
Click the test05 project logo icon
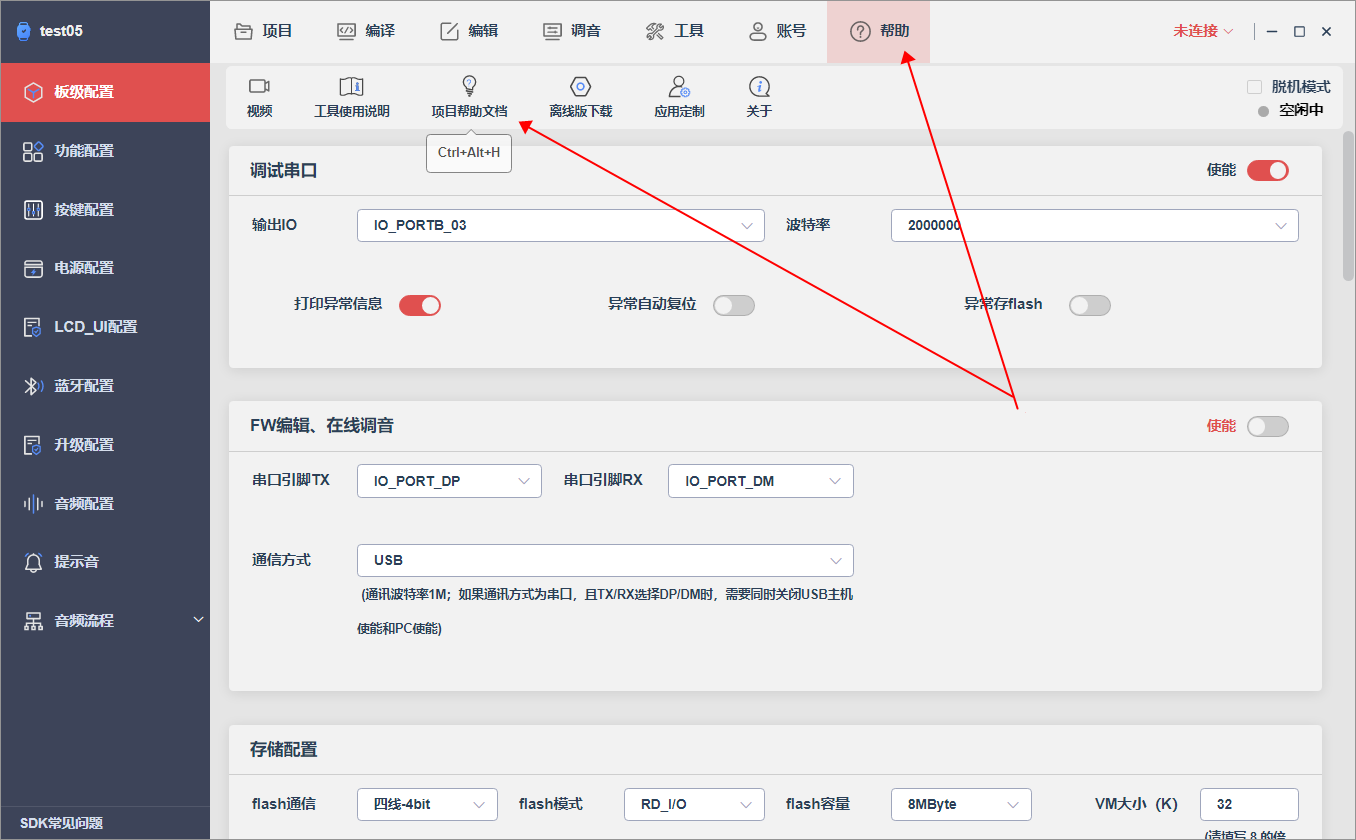click(24, 31)
